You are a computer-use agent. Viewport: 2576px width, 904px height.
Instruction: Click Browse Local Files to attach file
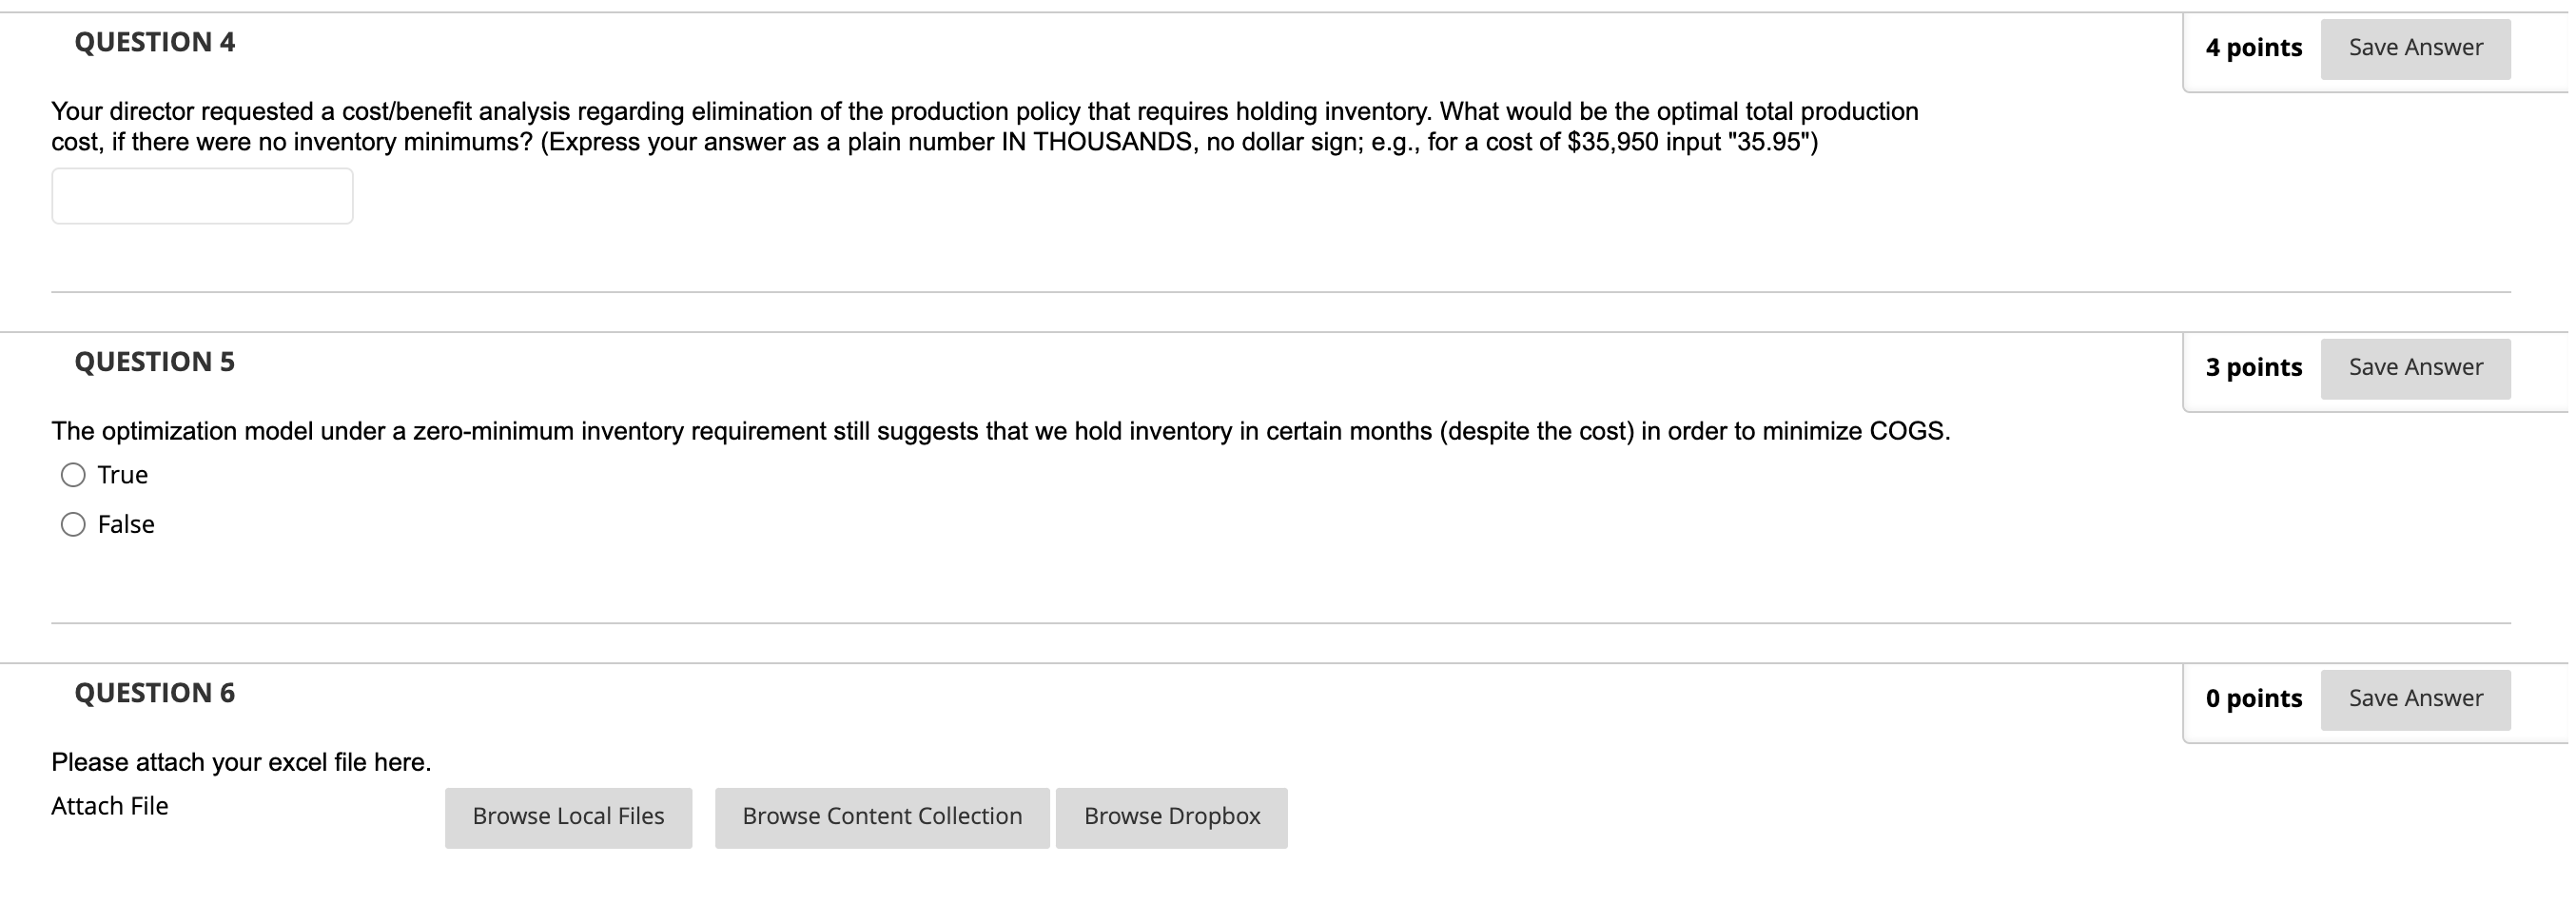click(568, 816)
